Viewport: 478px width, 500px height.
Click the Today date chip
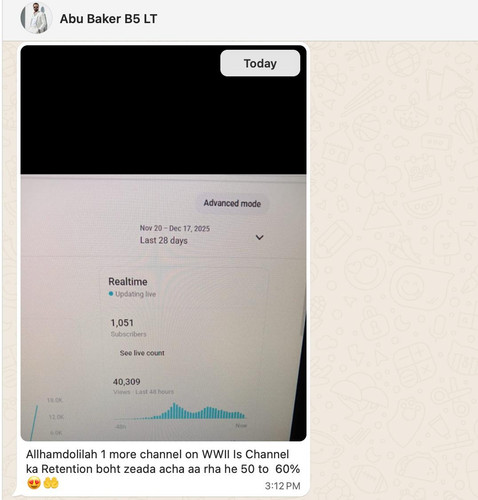(x=260, y=63)
